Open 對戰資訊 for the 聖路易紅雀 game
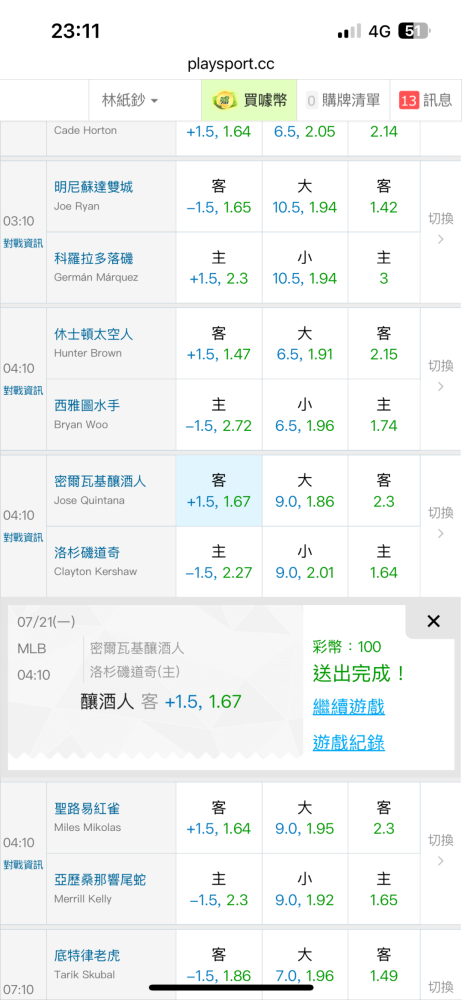This screenshot has width=462, height=1000. [x=23, y=865]
